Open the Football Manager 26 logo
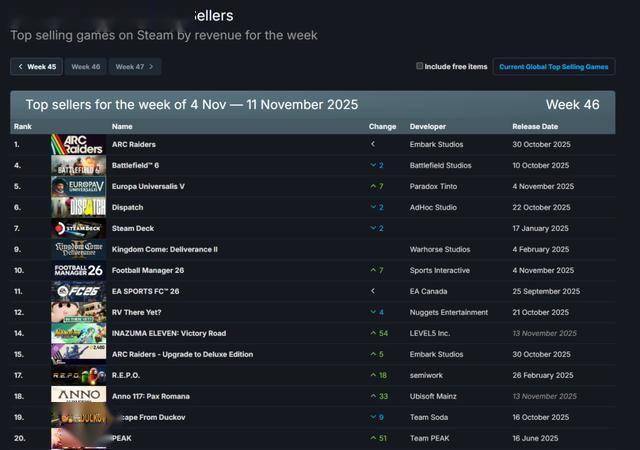640x450 pixels. pos(78,270)
